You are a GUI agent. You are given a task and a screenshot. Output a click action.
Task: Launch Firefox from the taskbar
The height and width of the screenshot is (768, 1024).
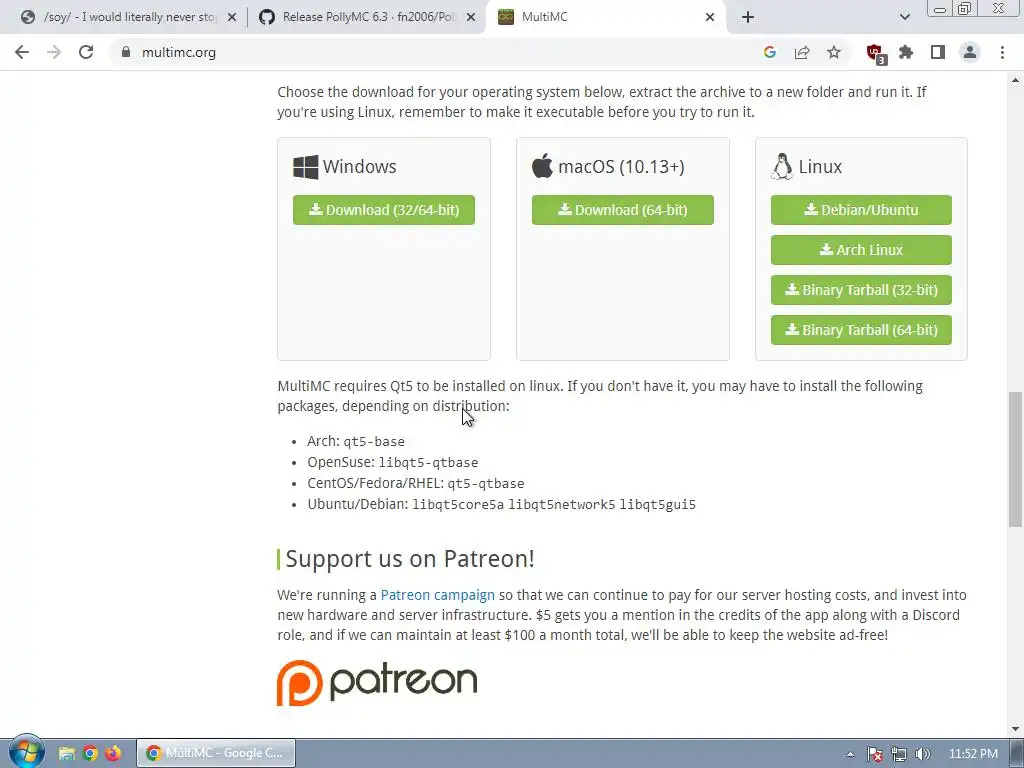113,753
